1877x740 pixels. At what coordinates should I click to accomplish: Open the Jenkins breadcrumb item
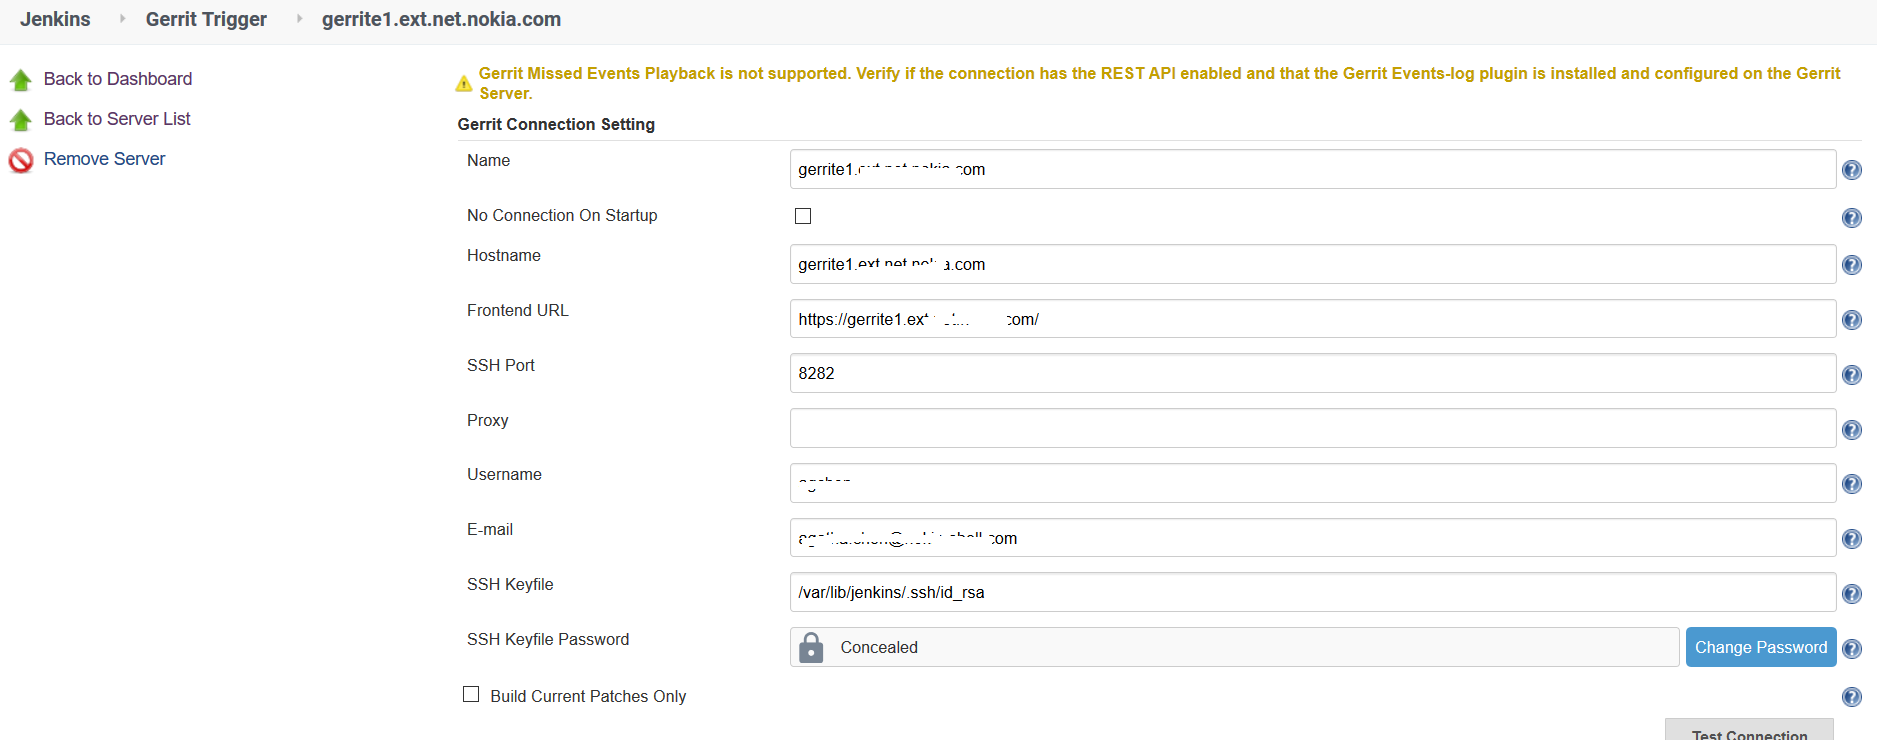coord(55,18)
